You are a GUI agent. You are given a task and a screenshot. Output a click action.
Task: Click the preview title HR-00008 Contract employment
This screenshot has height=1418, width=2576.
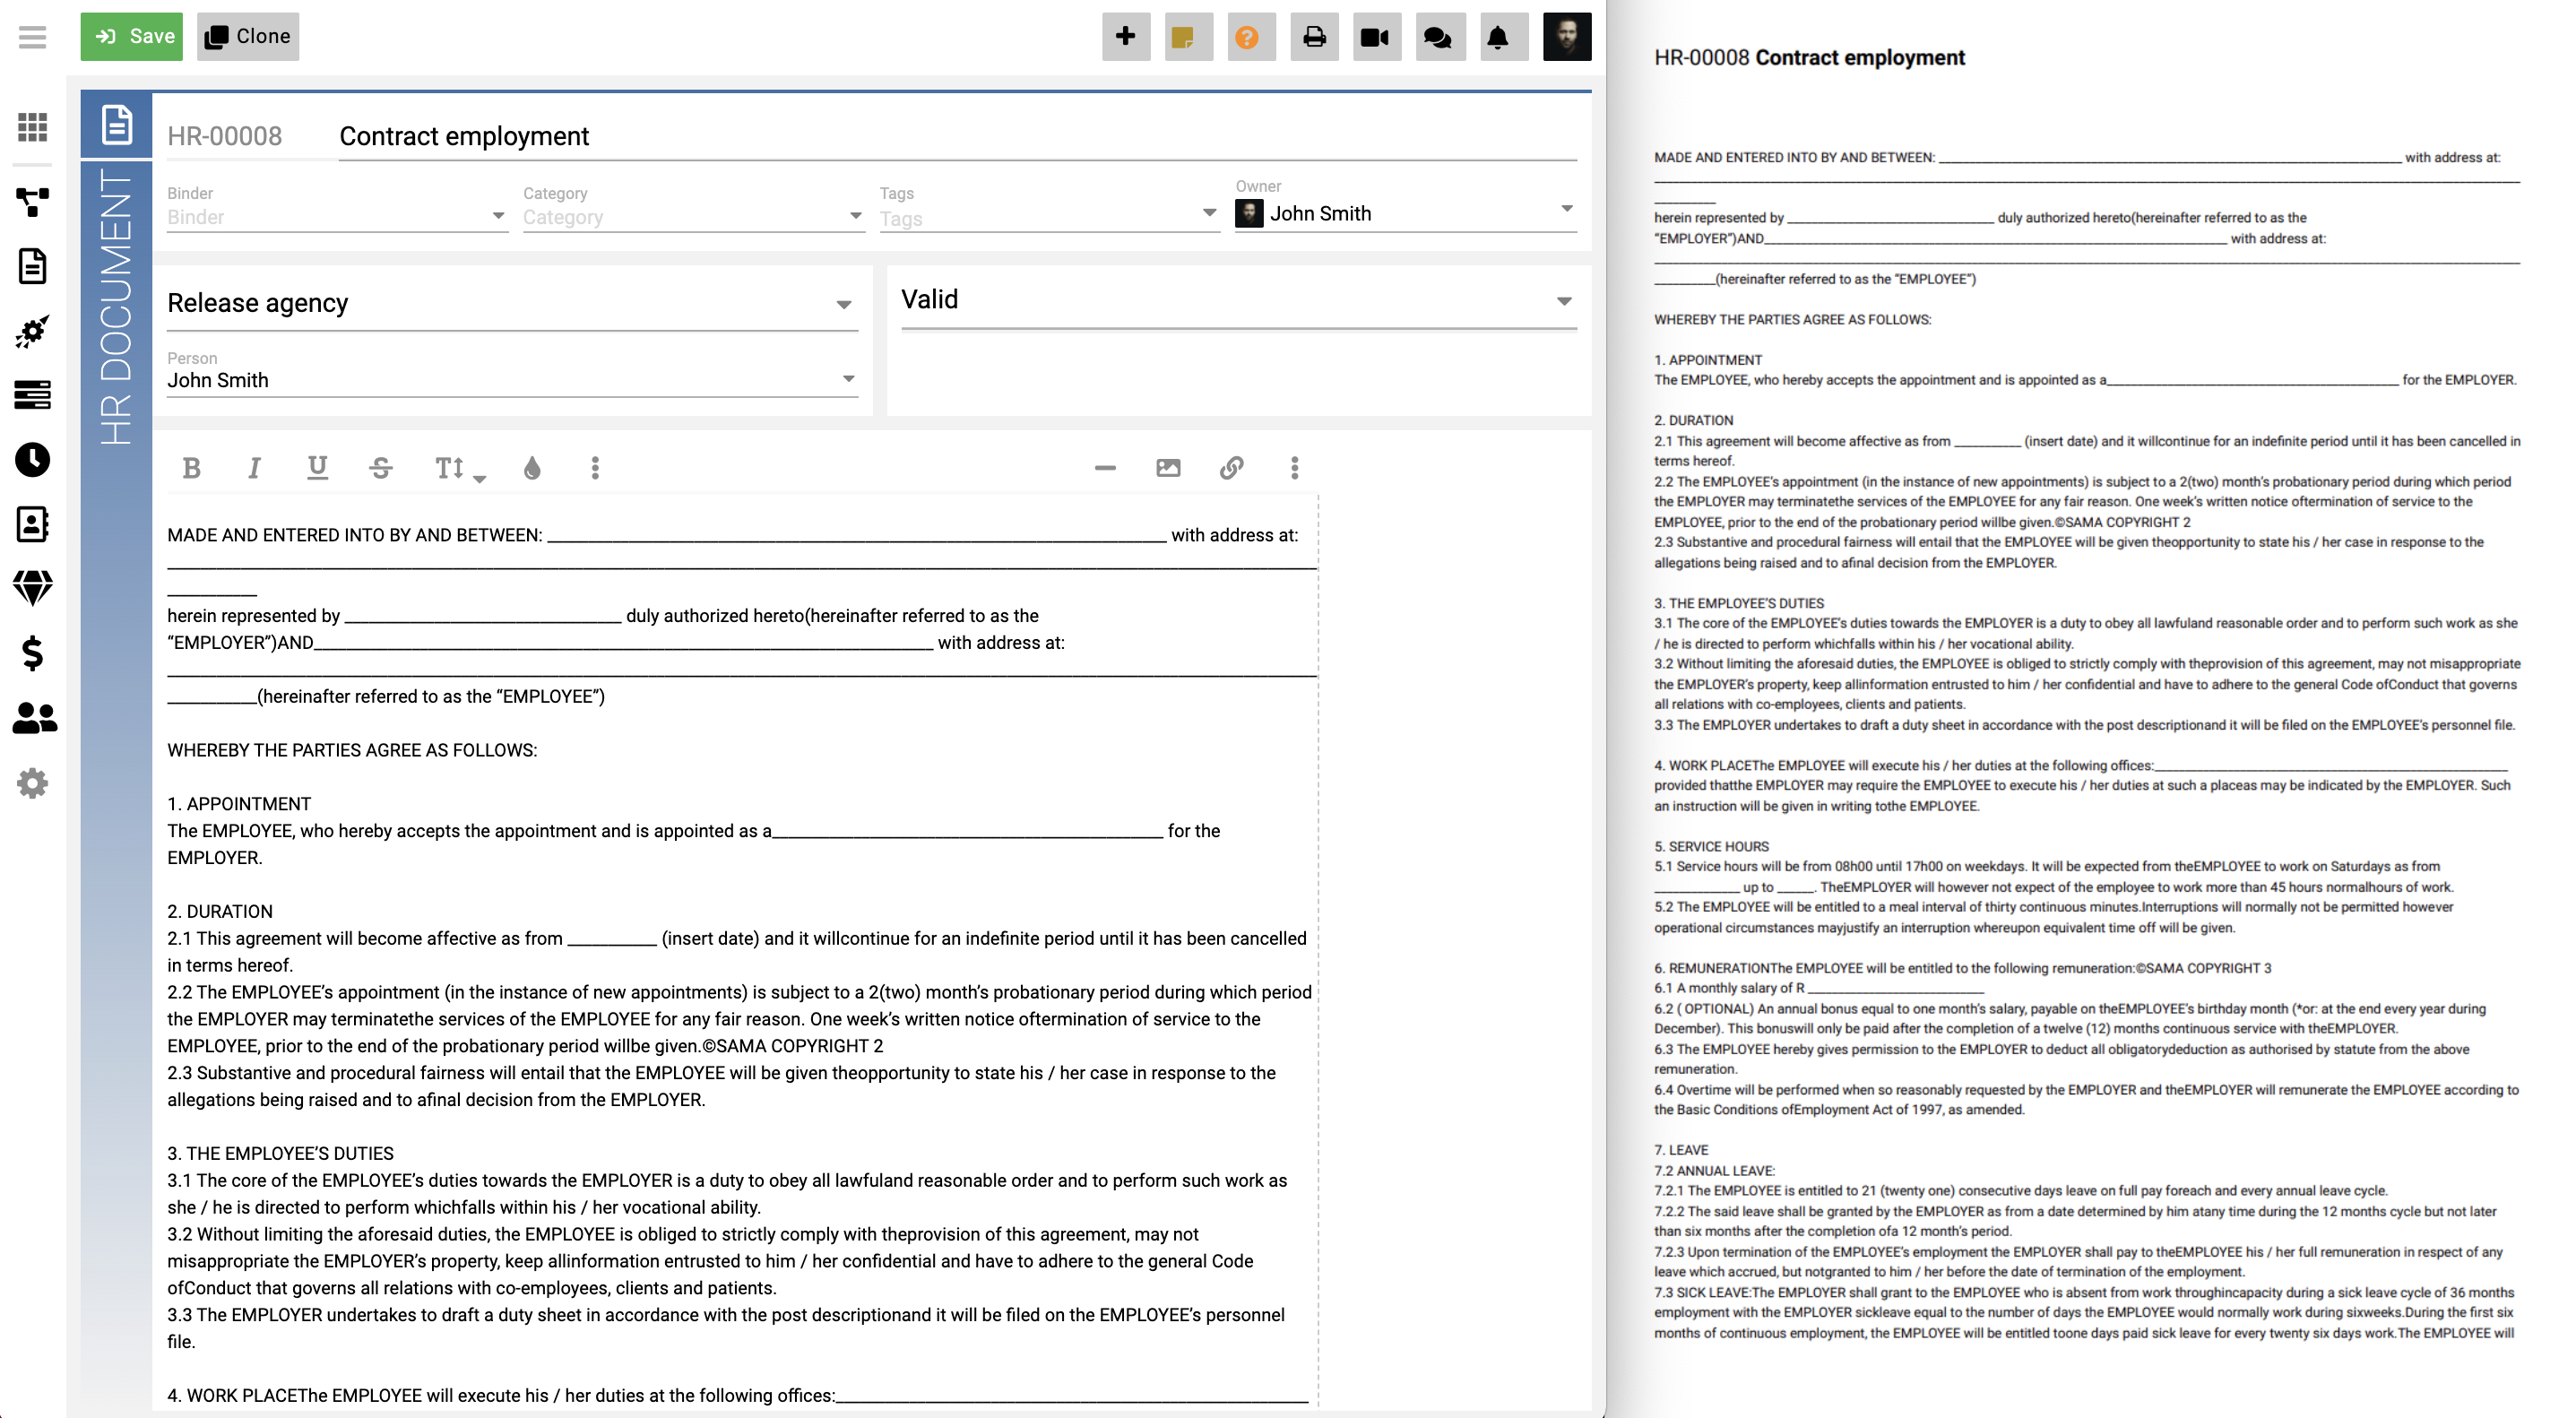(1809, 57)
